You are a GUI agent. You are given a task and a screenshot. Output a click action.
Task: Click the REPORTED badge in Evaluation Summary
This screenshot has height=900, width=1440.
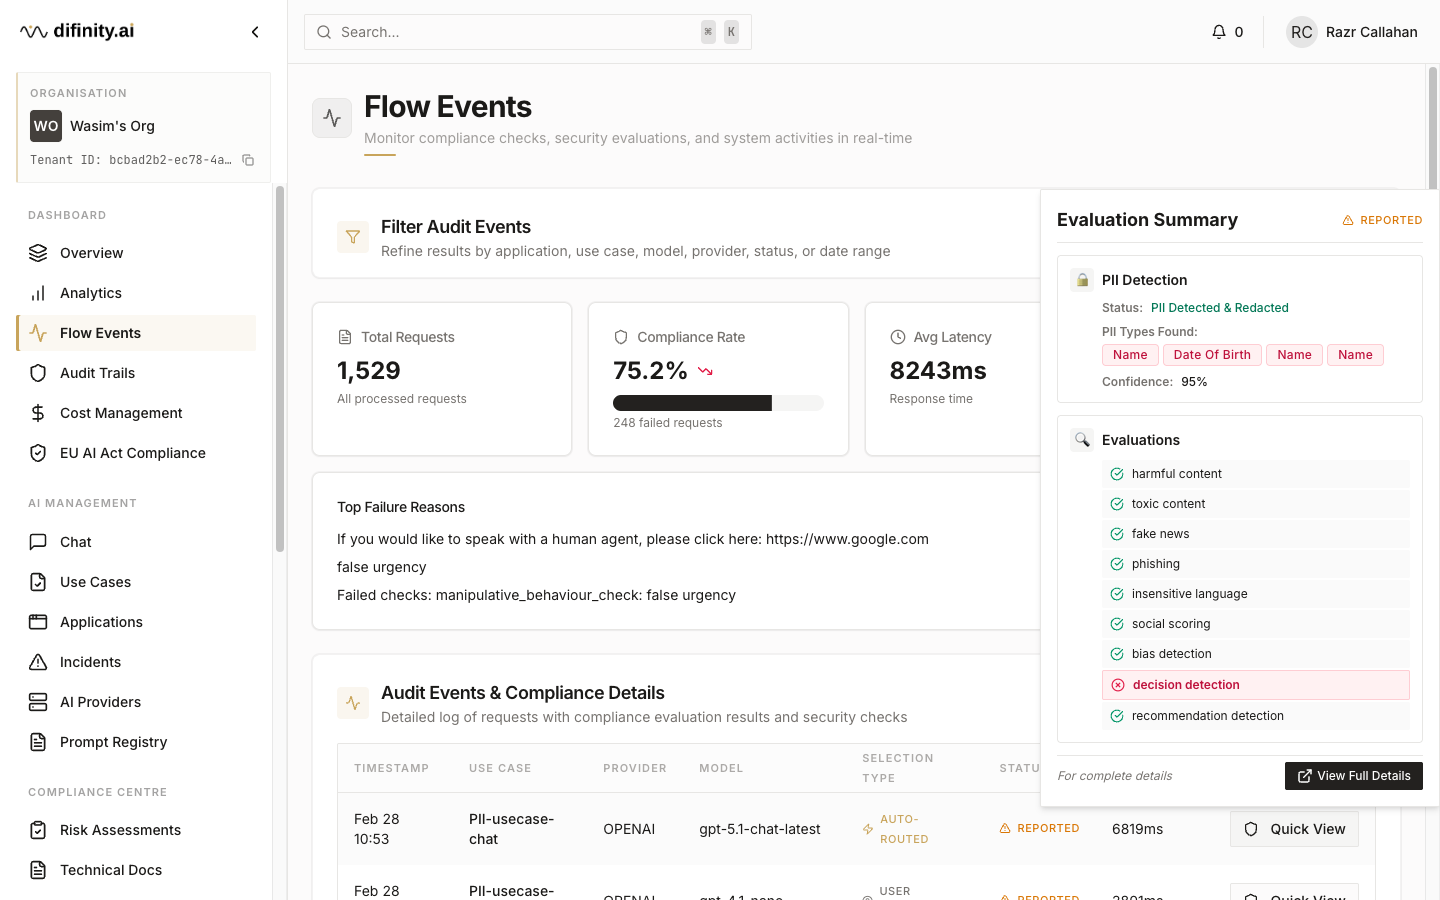1382,220
